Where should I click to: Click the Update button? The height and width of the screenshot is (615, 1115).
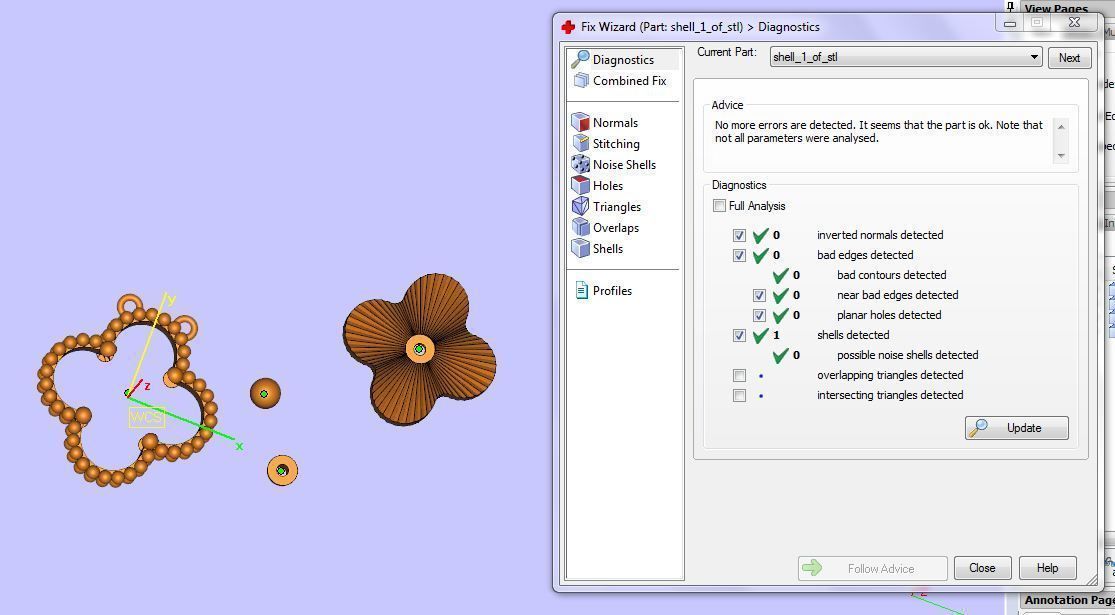[1016, 428]
